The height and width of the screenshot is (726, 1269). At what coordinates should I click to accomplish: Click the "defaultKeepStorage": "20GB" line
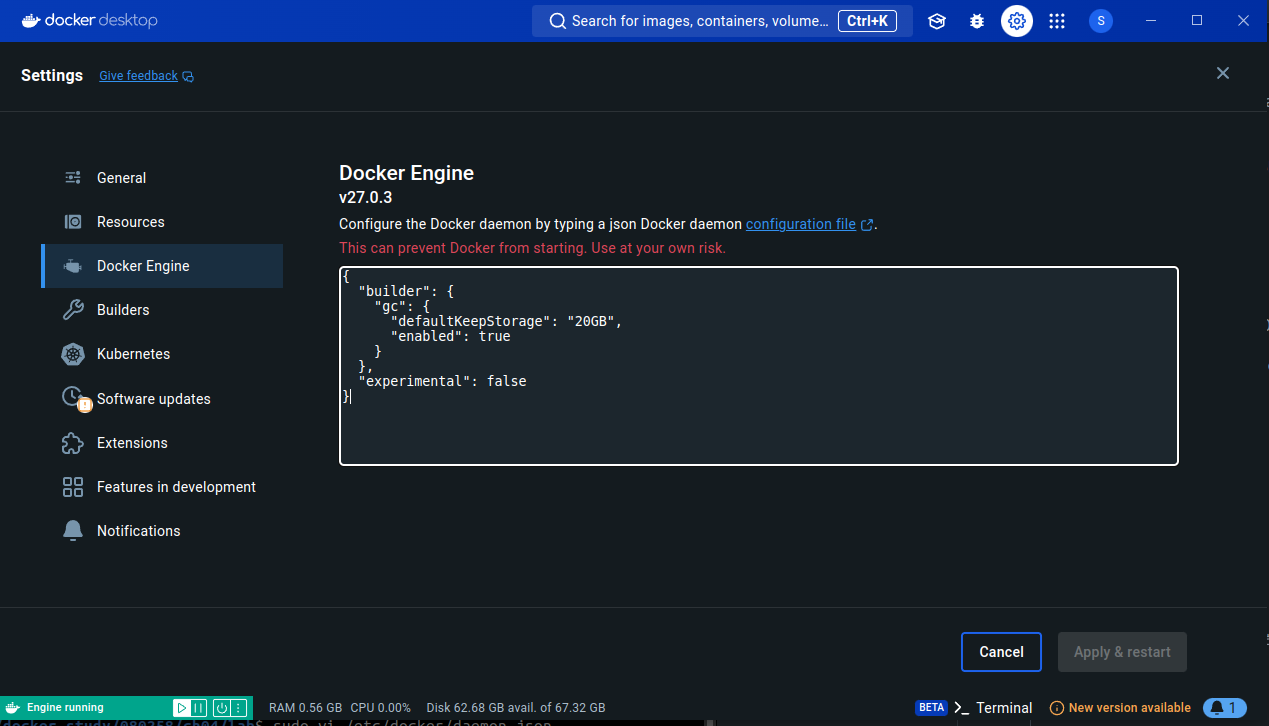(x=506, y=321)
